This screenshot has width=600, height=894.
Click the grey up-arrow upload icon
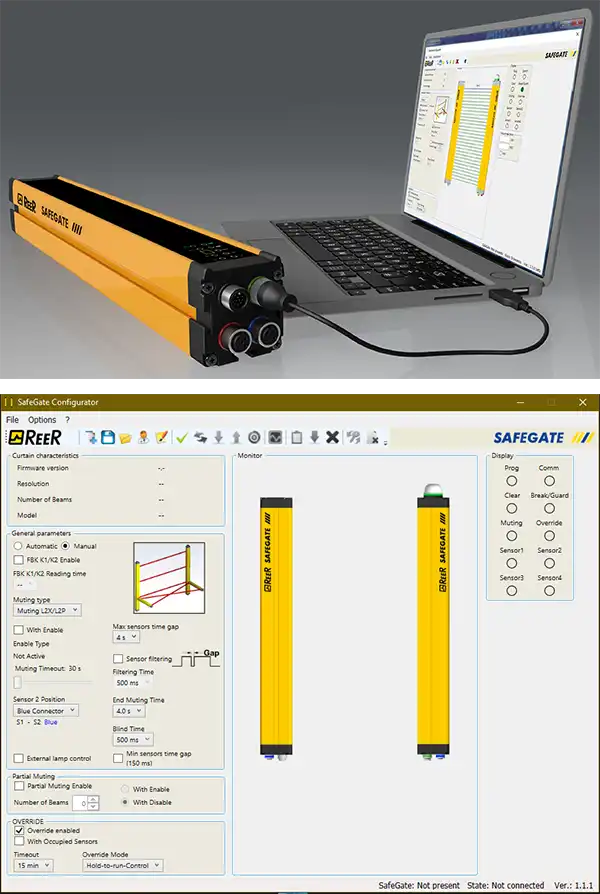pos(236,437)
